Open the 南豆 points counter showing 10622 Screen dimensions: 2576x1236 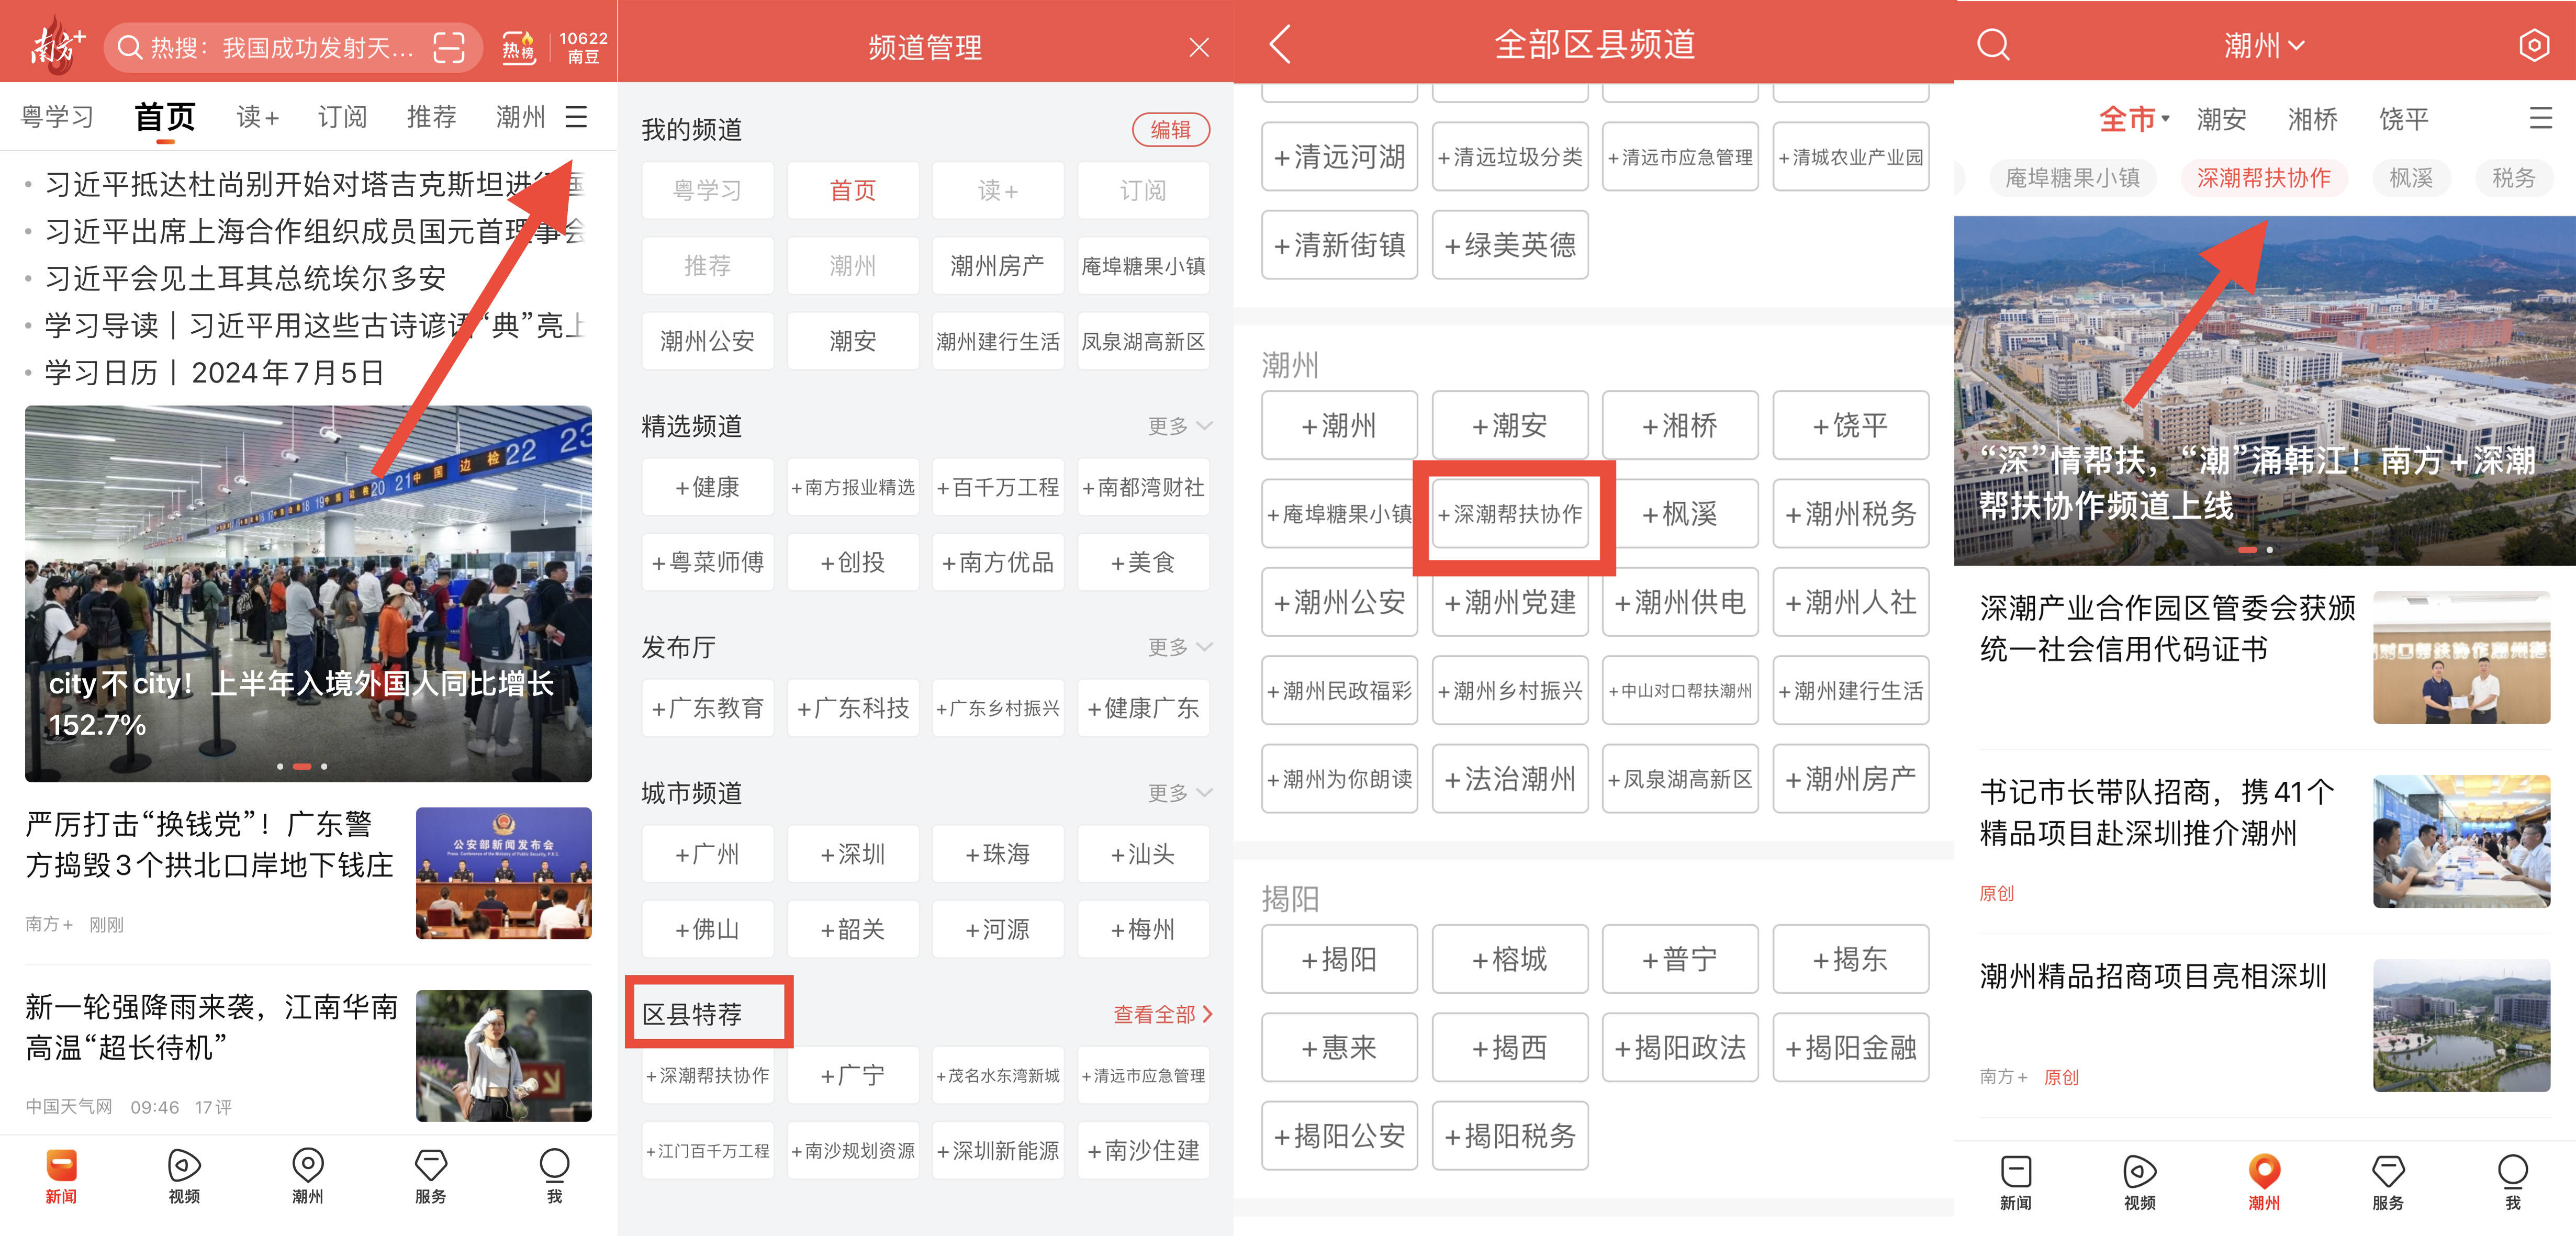click(x=583, y=47)
